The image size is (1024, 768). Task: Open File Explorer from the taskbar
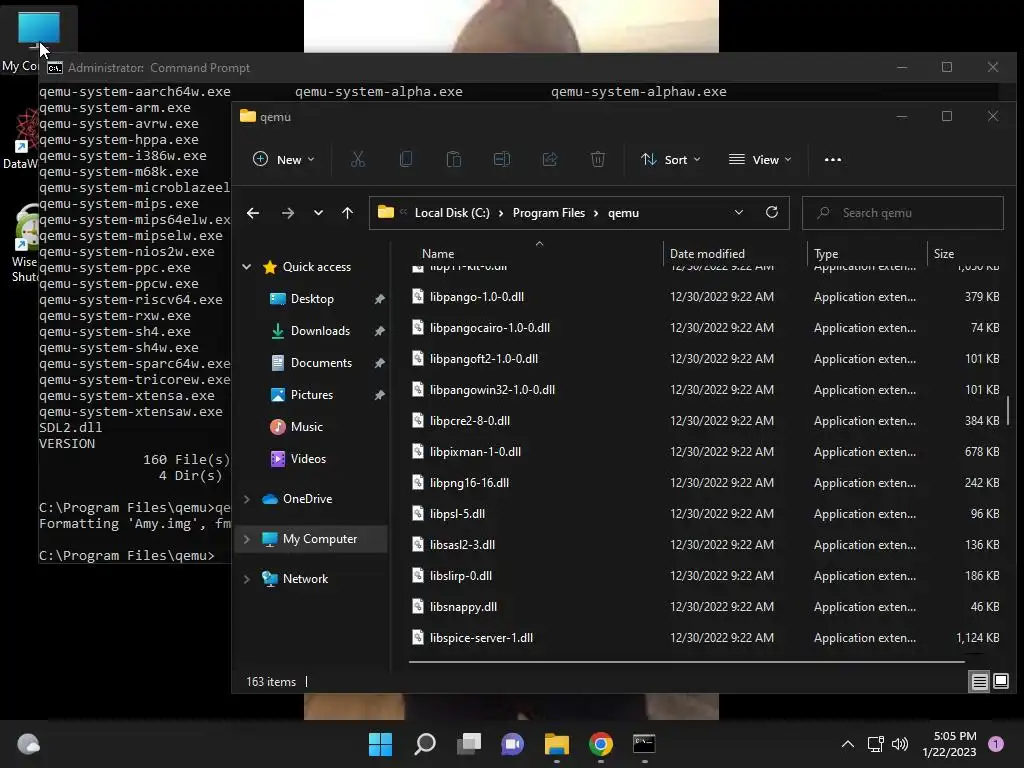(x=556, y=744)
